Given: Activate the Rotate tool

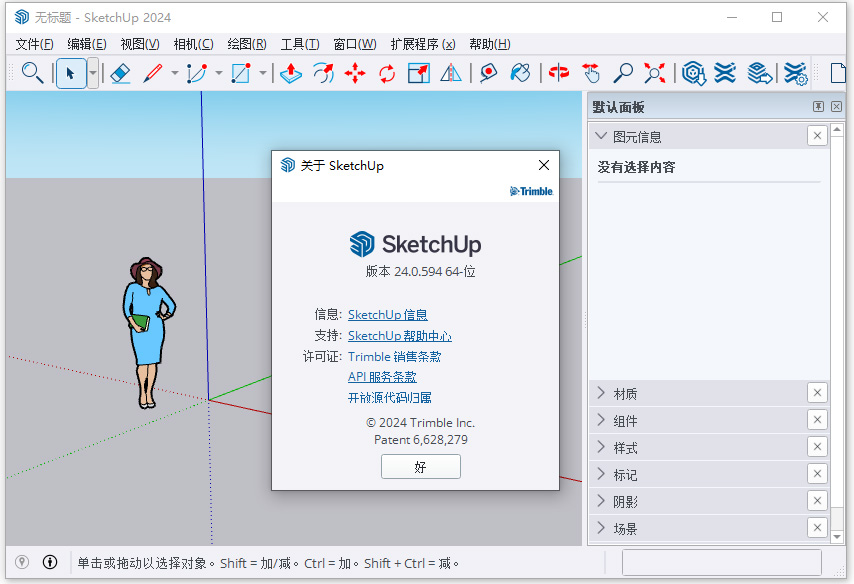Looking at the screenshot, I should pos(389,73).
